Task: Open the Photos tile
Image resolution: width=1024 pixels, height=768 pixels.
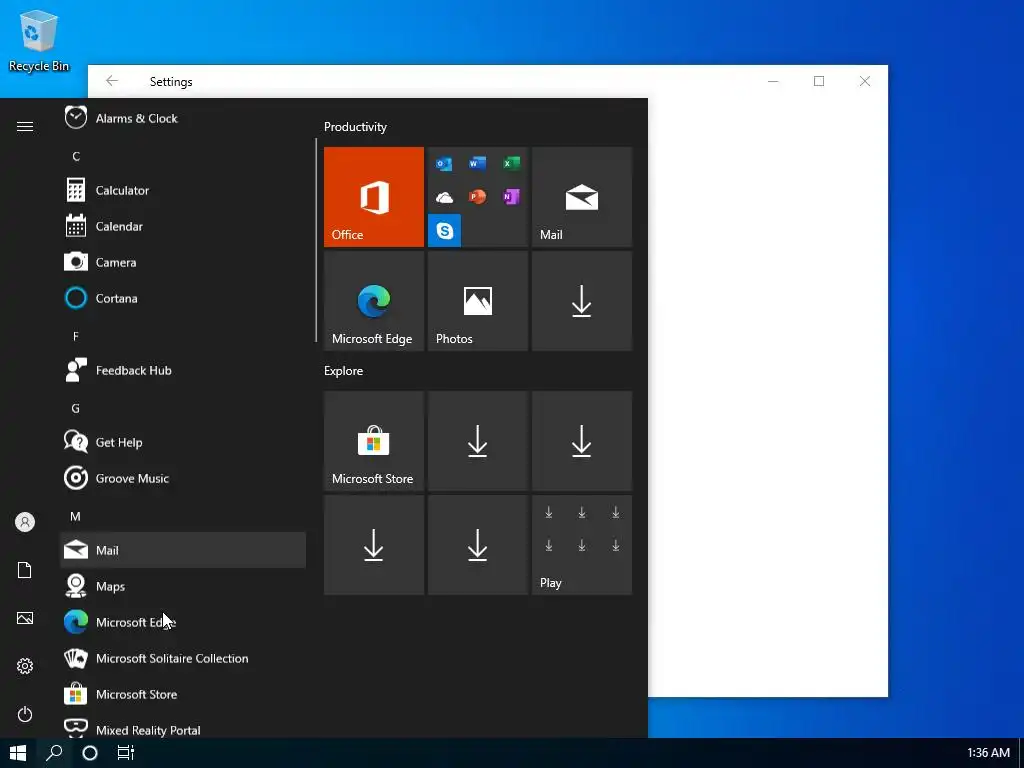Action: pos(477,301)
